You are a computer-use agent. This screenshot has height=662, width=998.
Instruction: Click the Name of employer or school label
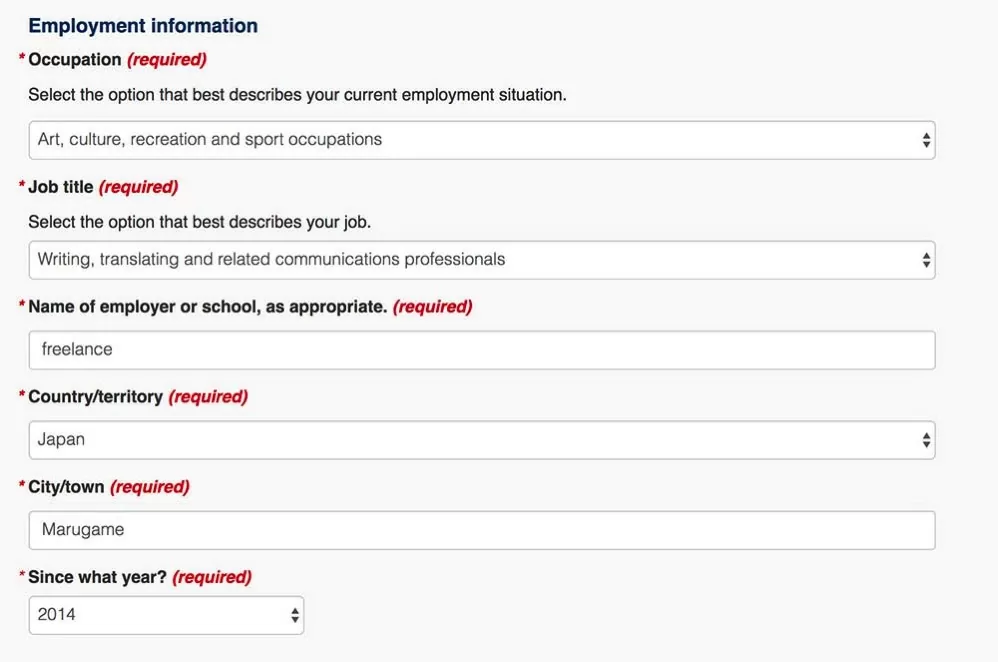coord(207,307)
